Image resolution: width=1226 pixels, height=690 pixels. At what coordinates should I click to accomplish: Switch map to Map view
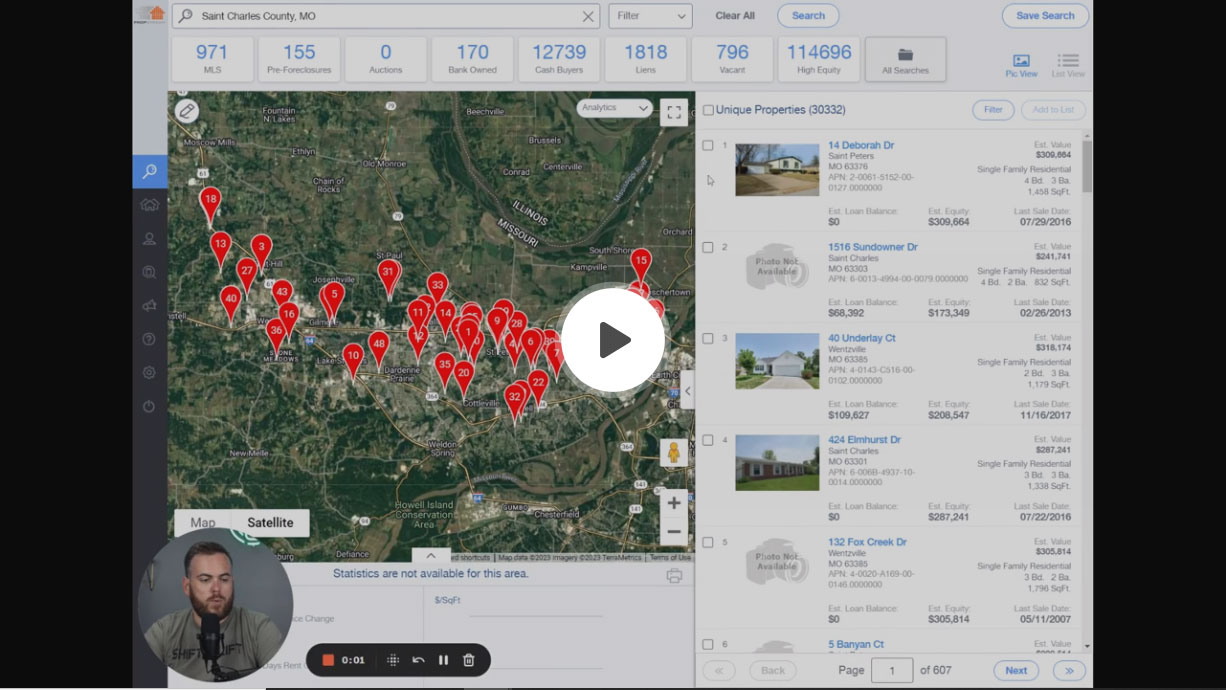tap(203, 523)
